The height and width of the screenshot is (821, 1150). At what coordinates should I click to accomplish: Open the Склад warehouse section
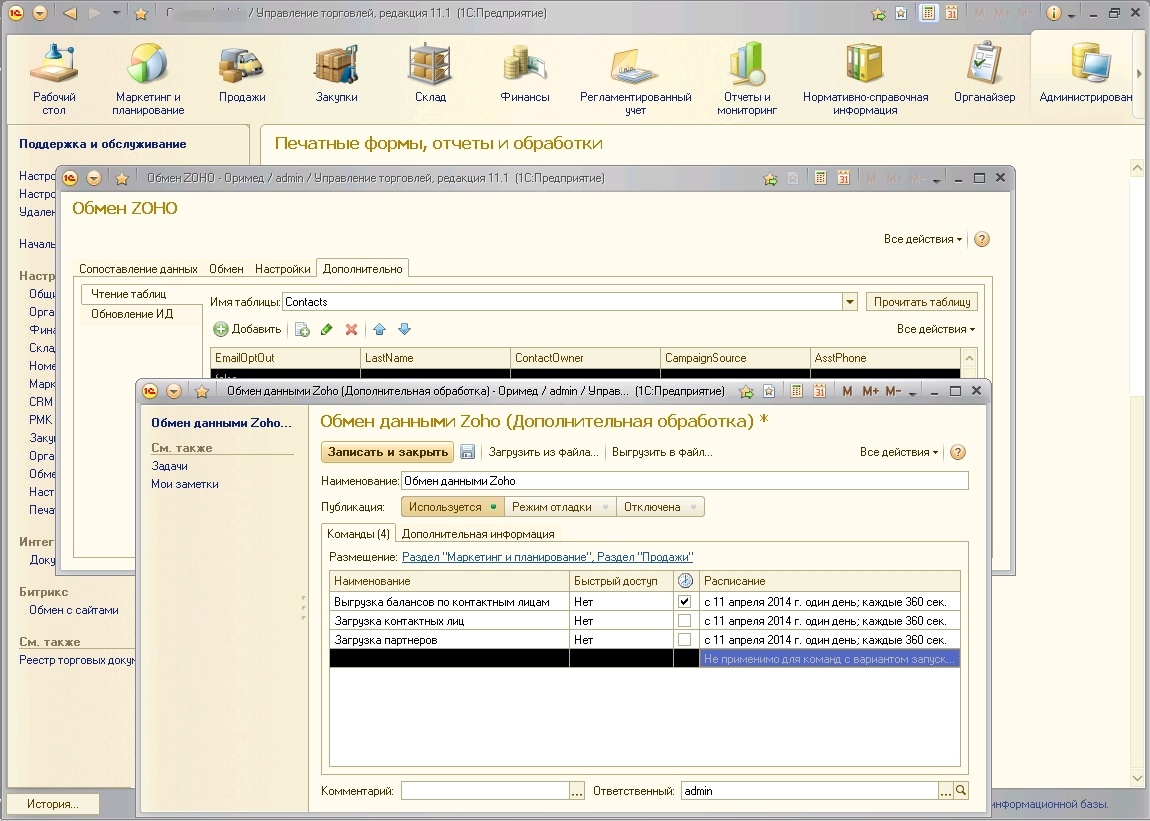(431, 73)
